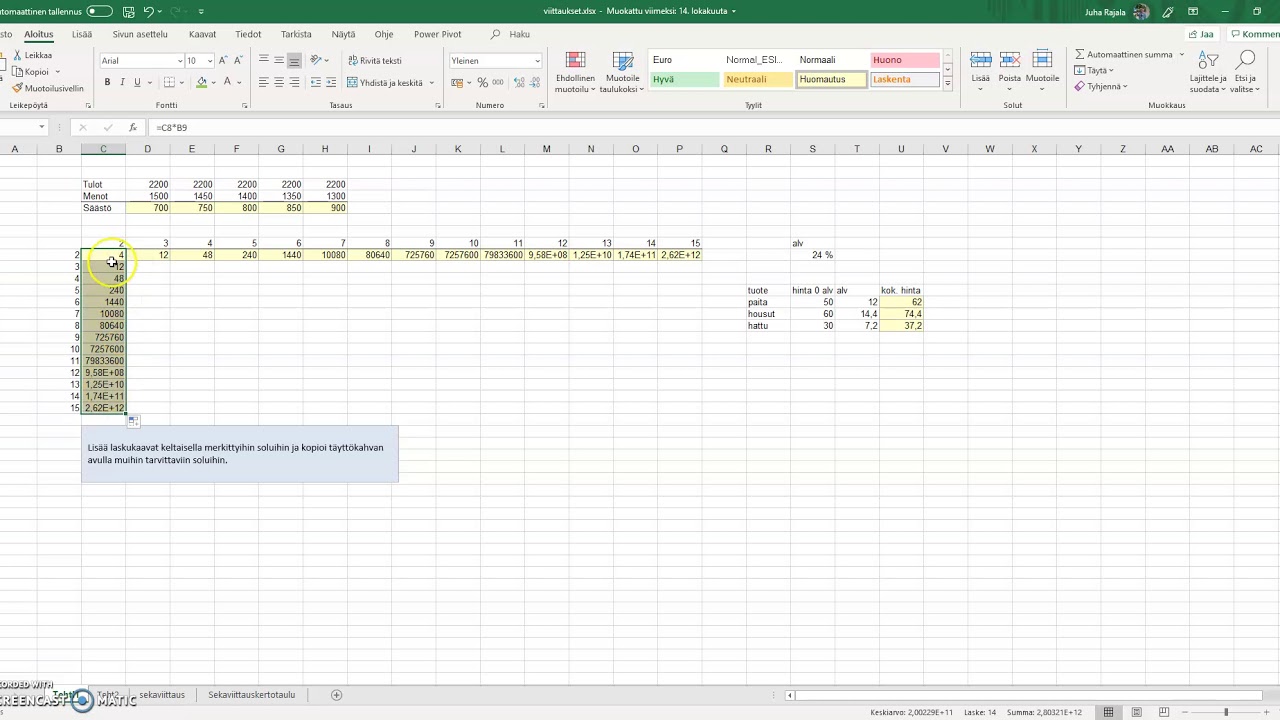The image size is (1280, 720).
Task: Add a new sheet with plus icon
Action: [x=336, y=695]
